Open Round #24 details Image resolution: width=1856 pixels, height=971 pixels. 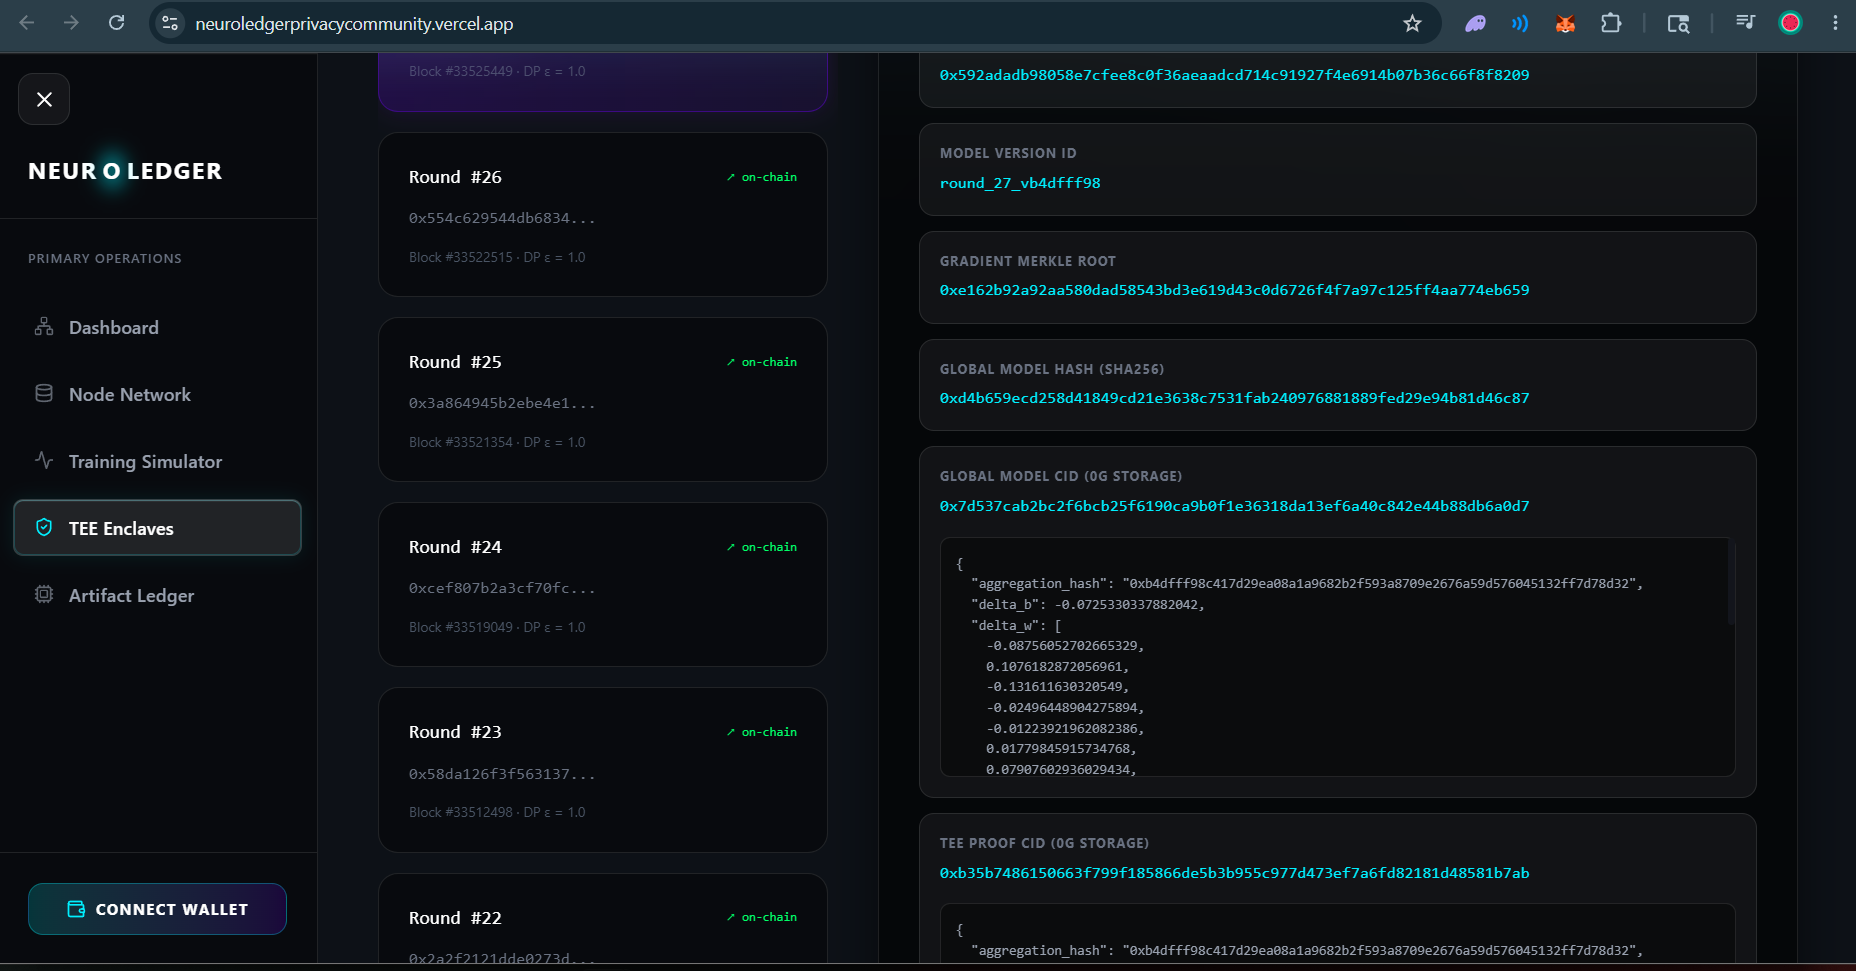pos(603,584)
